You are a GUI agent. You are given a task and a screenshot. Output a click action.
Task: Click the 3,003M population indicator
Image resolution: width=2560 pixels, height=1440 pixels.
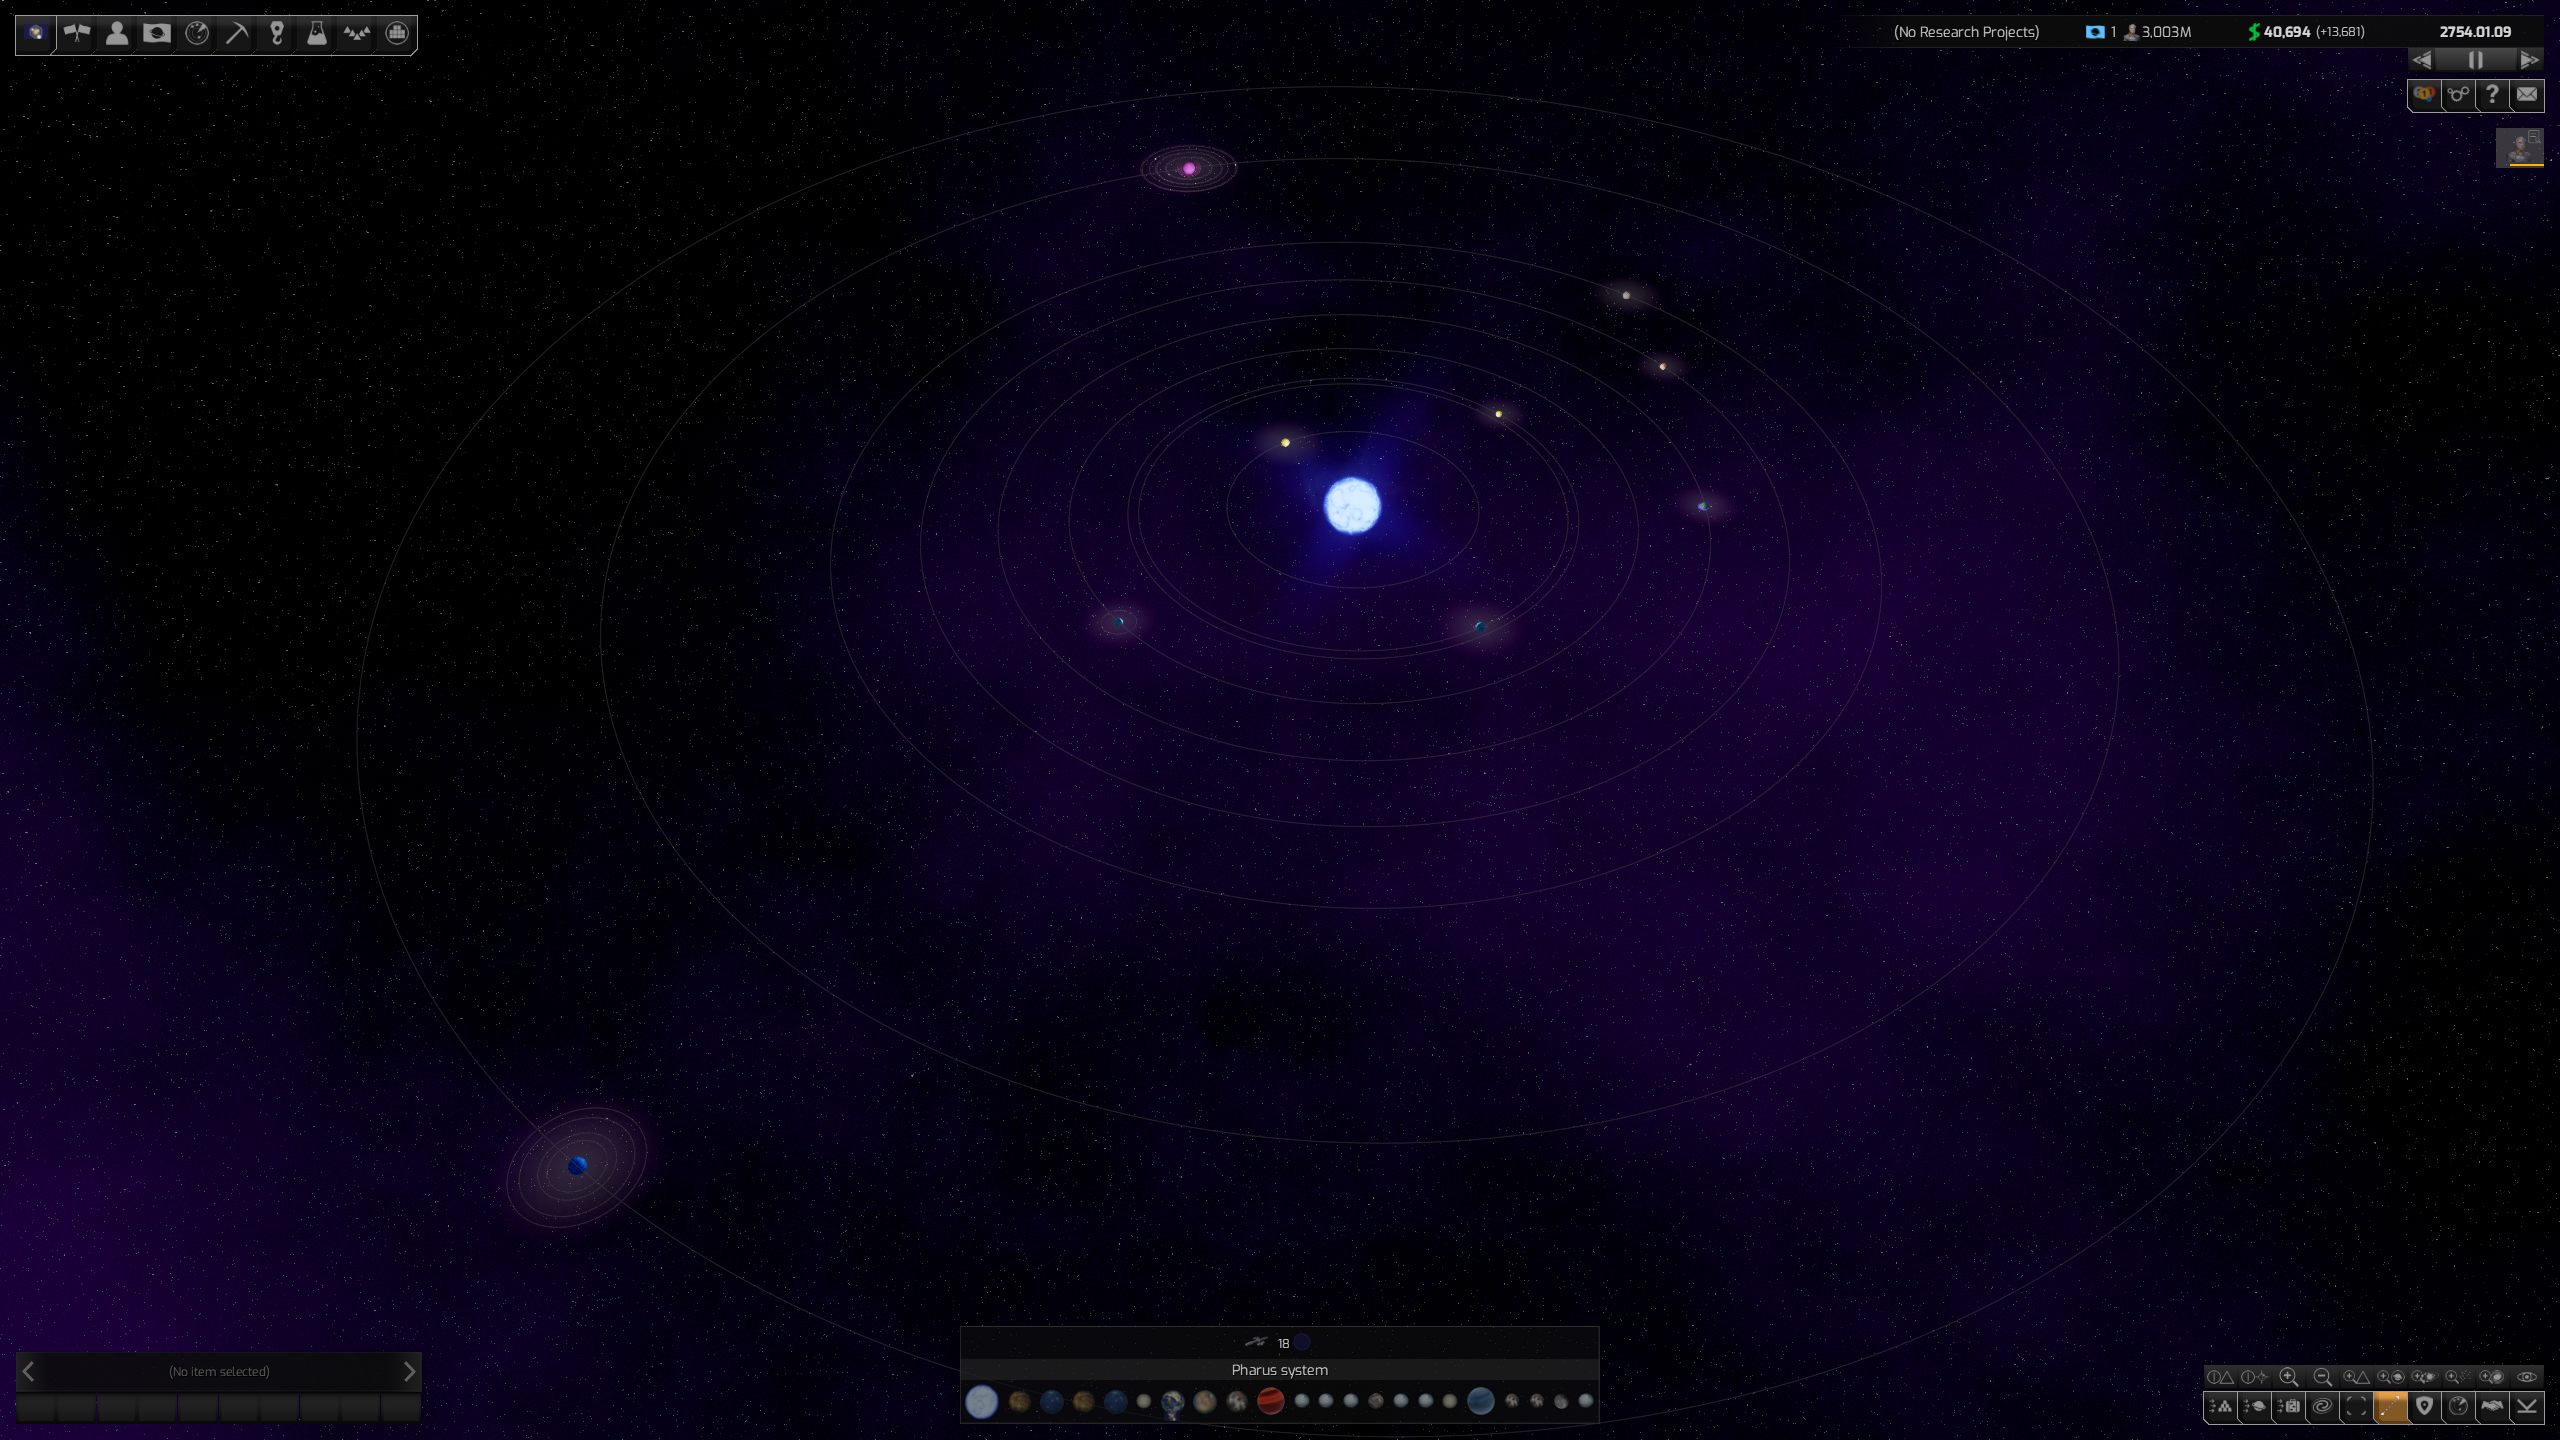(2158, 32)
